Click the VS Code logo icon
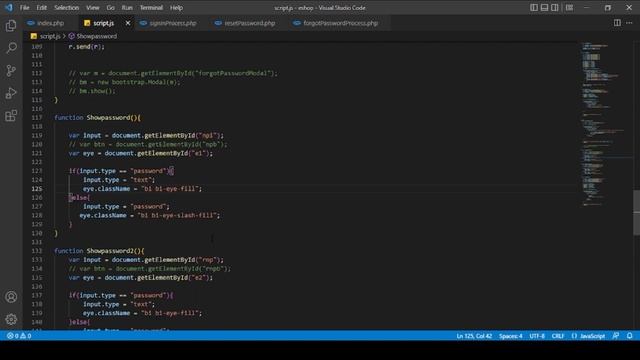 [9, 7]
